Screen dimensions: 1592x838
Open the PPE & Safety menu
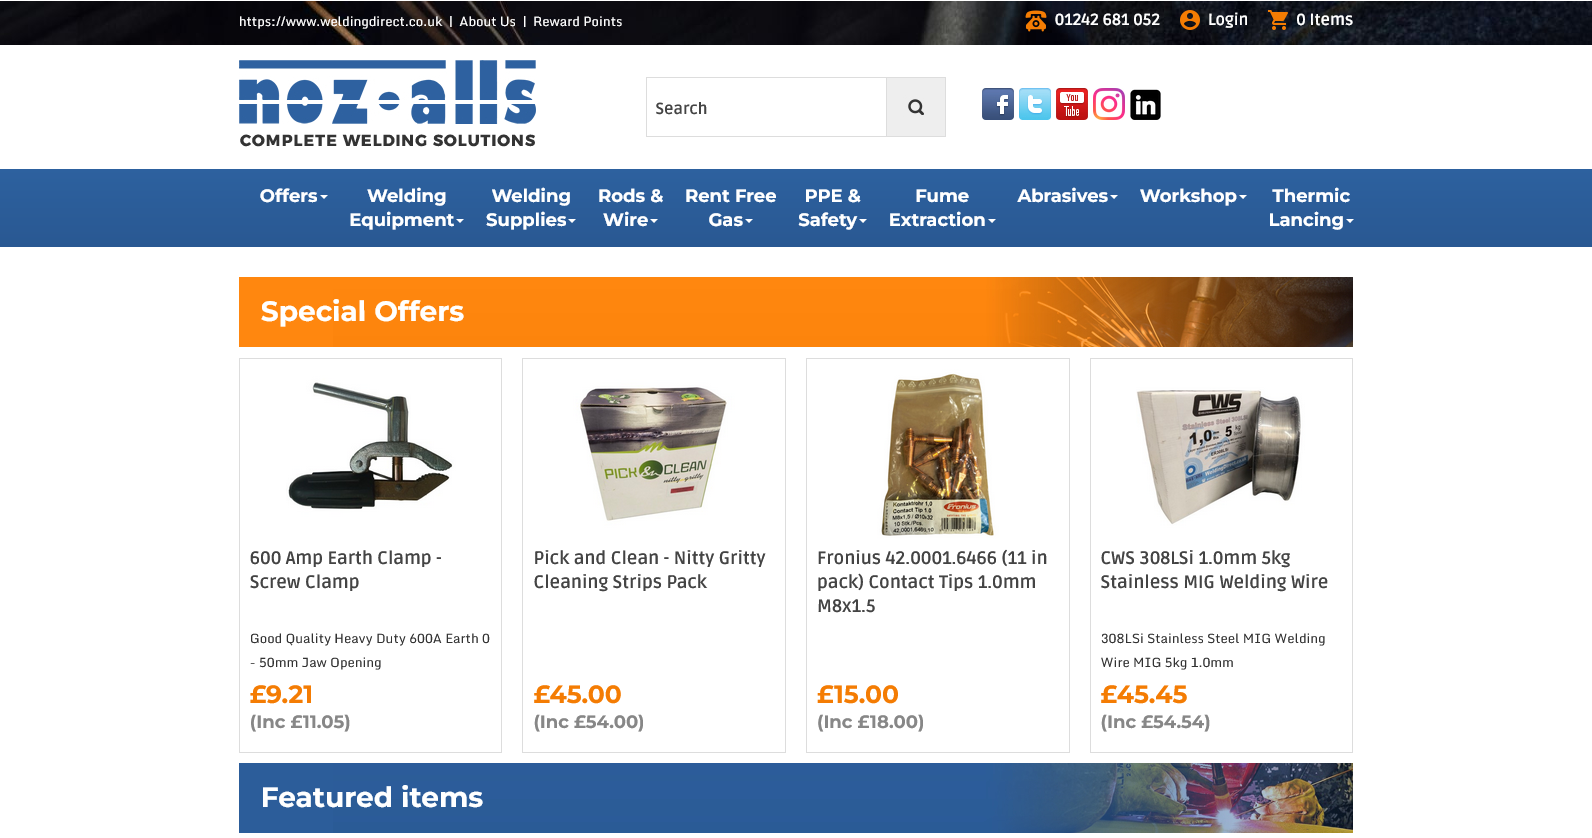click(832, 208)
